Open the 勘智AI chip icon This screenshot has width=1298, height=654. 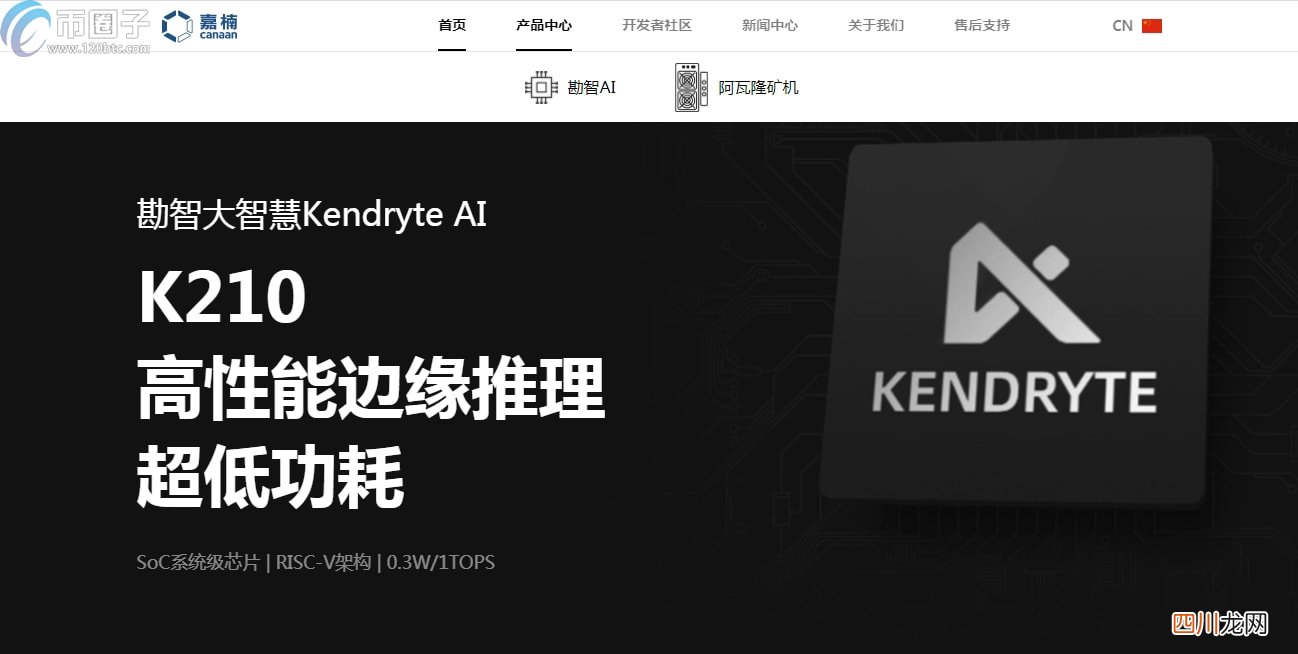[541, 87]
